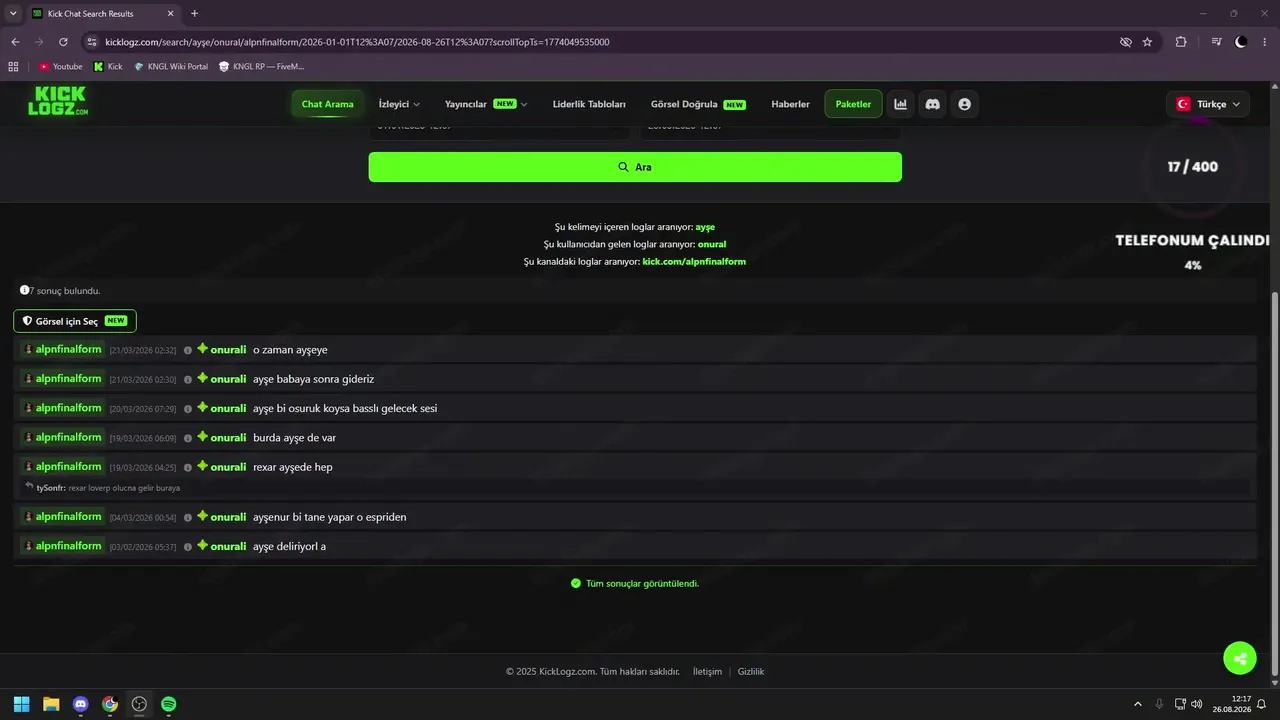Screen dimensions: 1280x720
Task: Open the Youtube bookmark
Action: [x=60, y=66]
